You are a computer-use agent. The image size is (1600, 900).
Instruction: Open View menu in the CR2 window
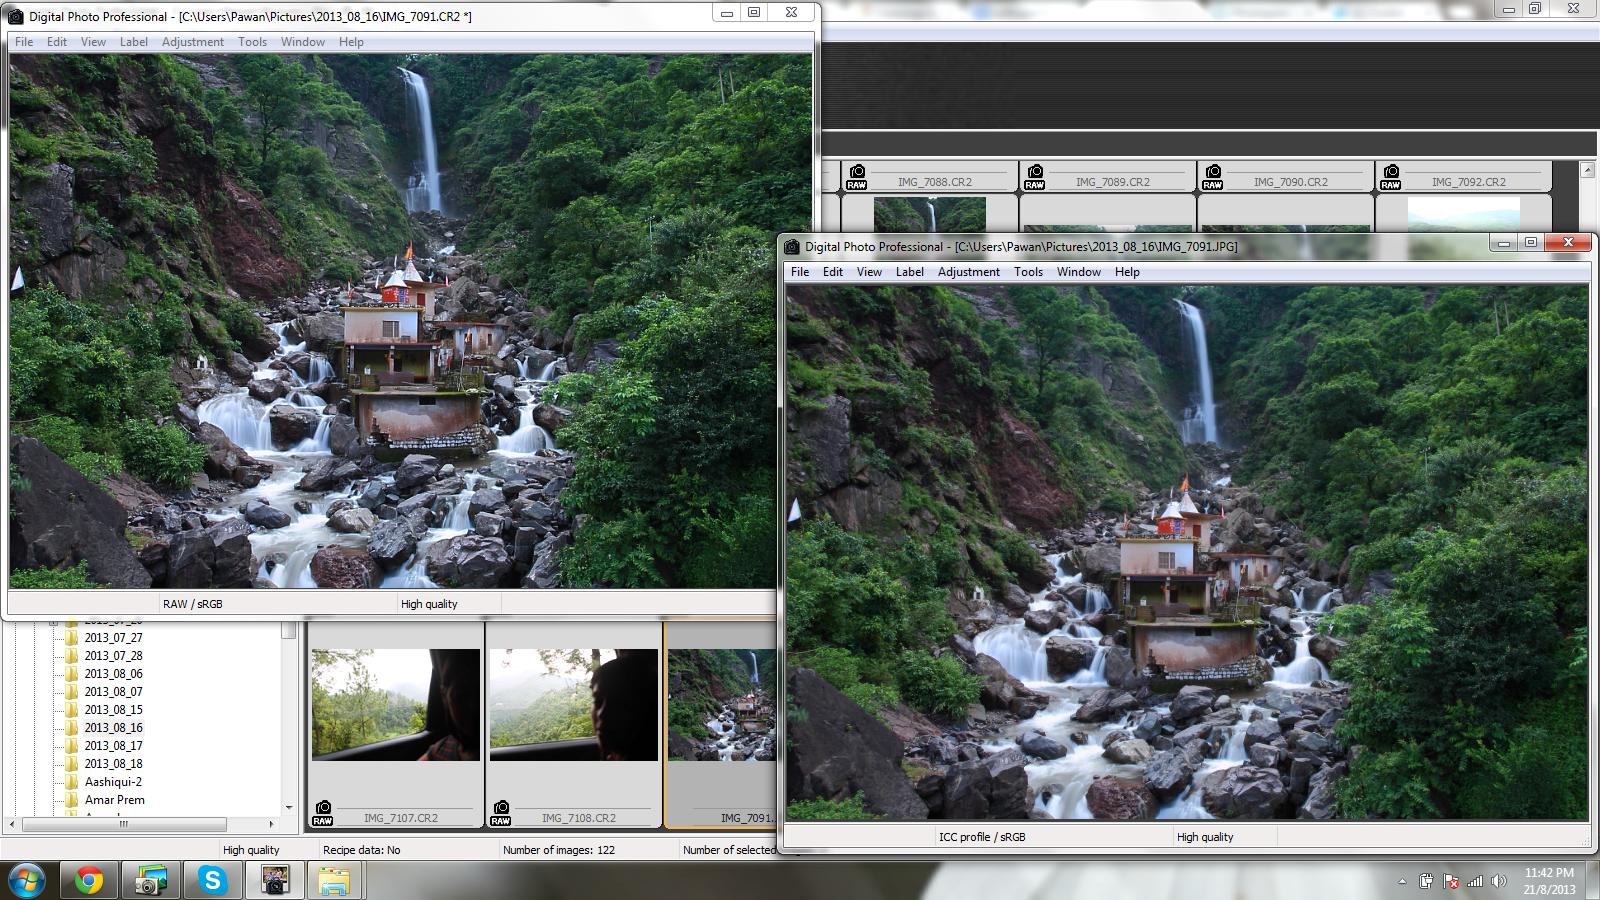click(x=93, y=42)
